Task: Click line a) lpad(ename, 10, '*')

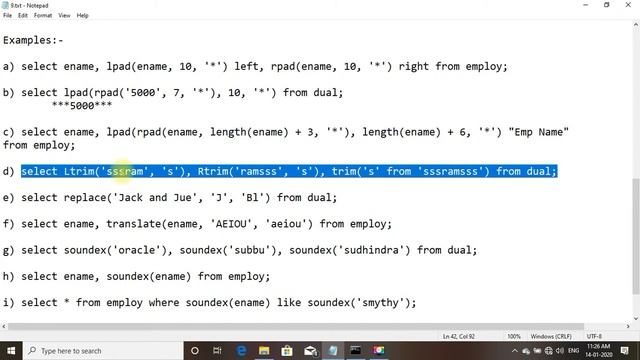Action: tap(255, 66)
